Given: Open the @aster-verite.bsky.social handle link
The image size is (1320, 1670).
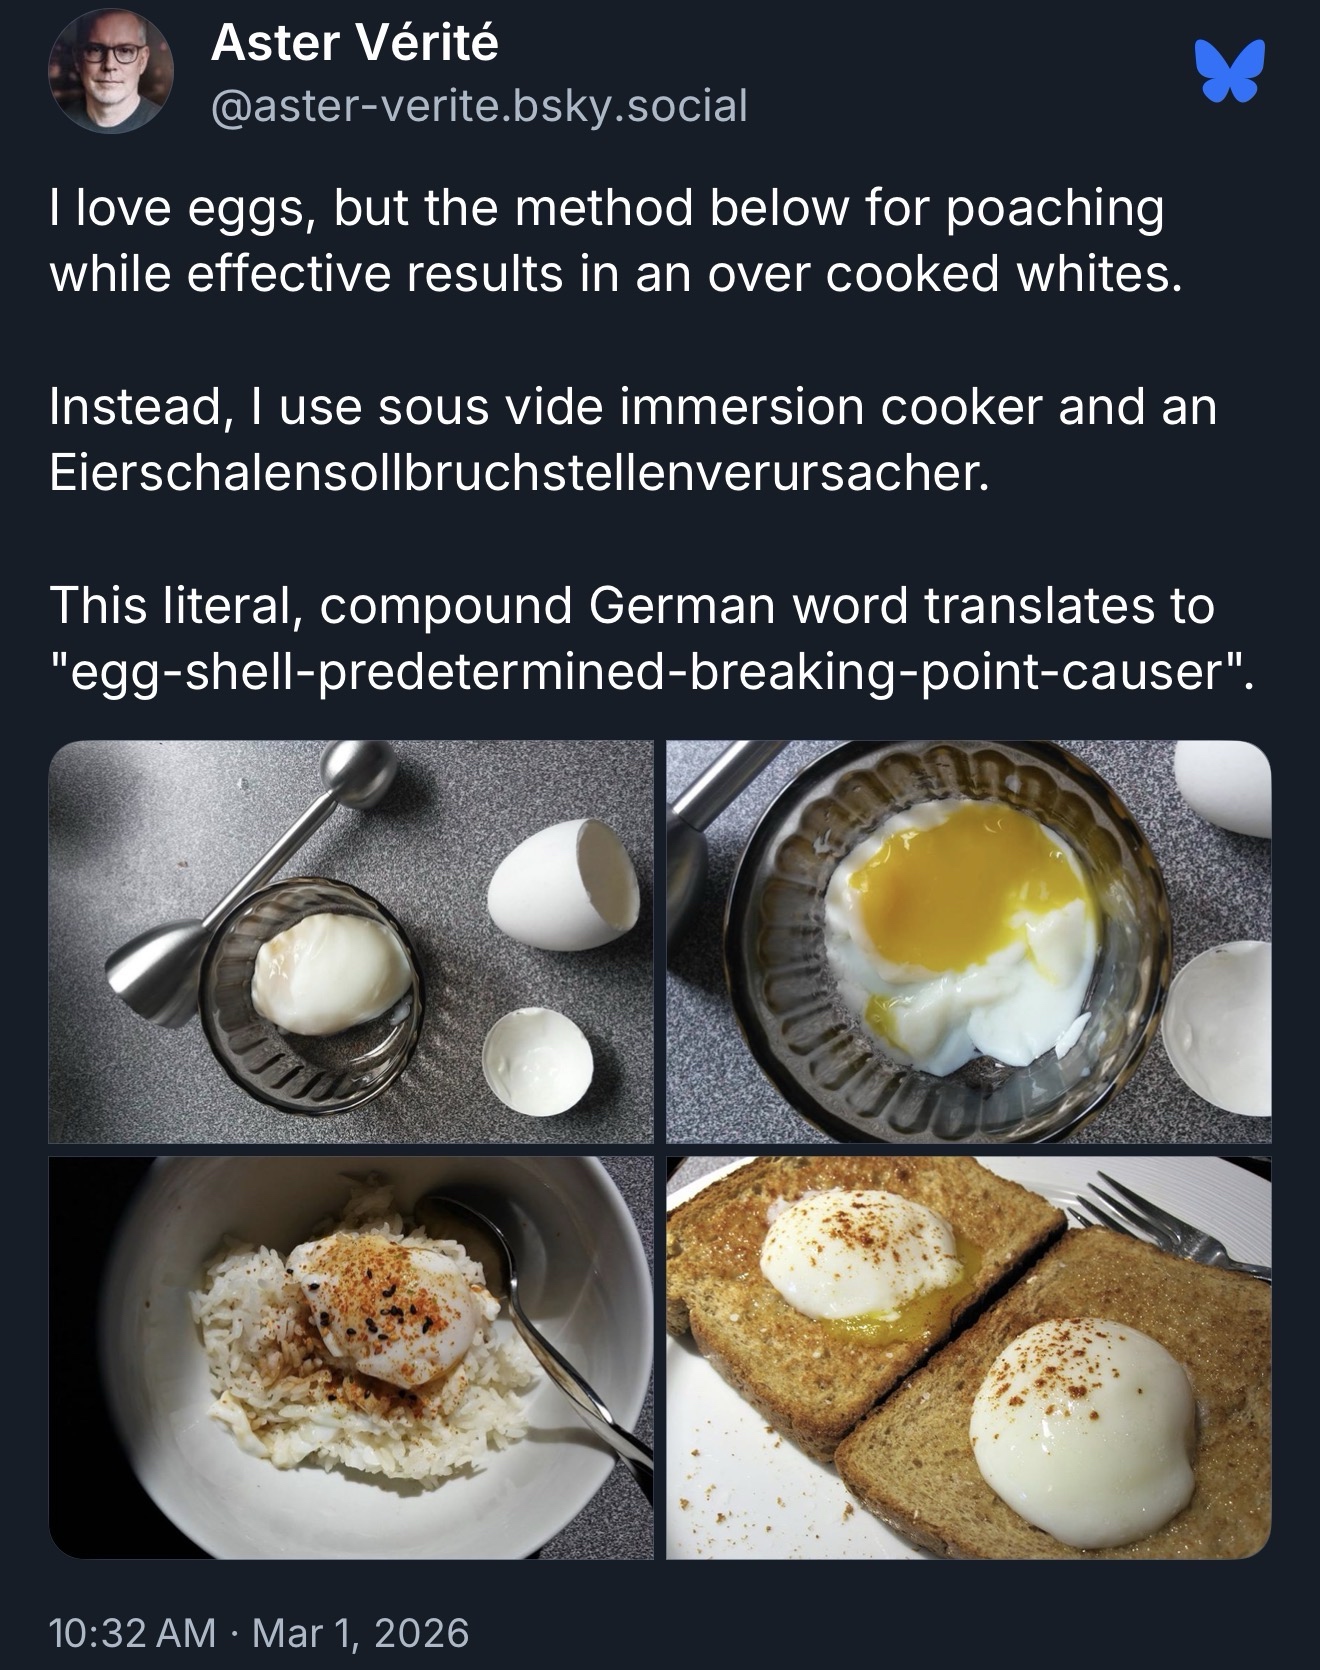Looking at the screenshot, I should pyautogui.click(x=479, y=105).
